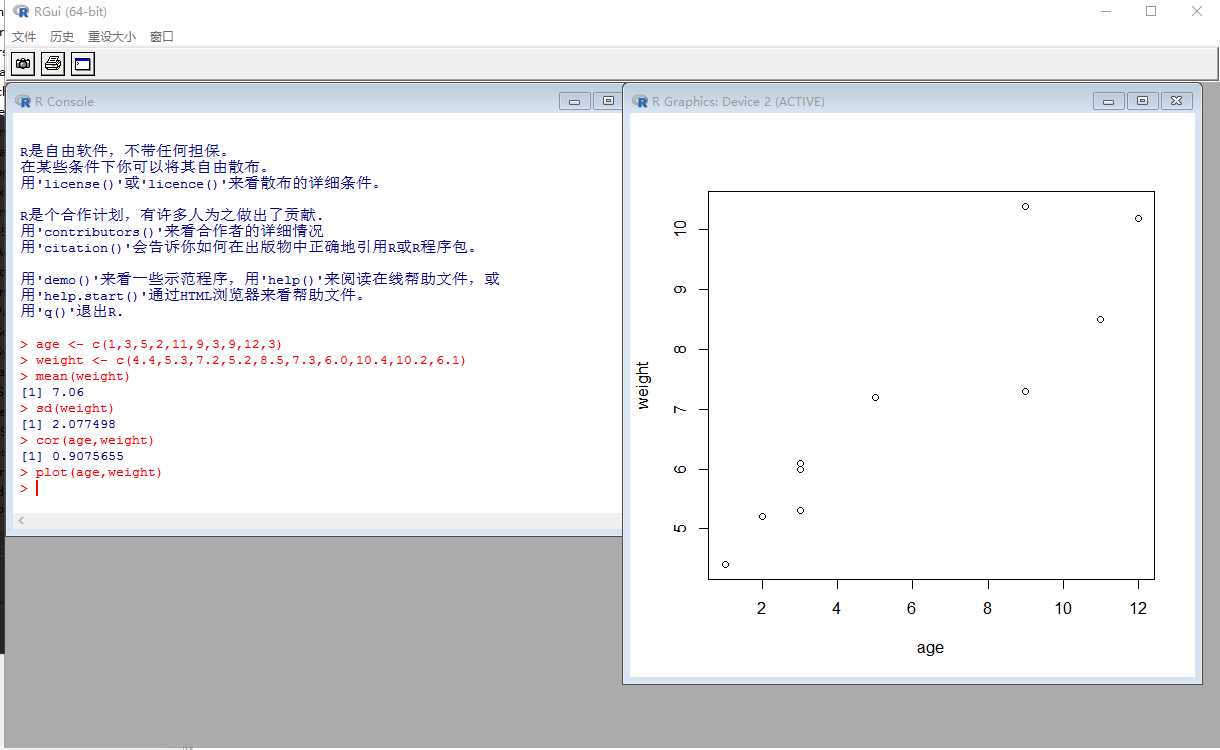Maximize the R Console window

point(607,101)
